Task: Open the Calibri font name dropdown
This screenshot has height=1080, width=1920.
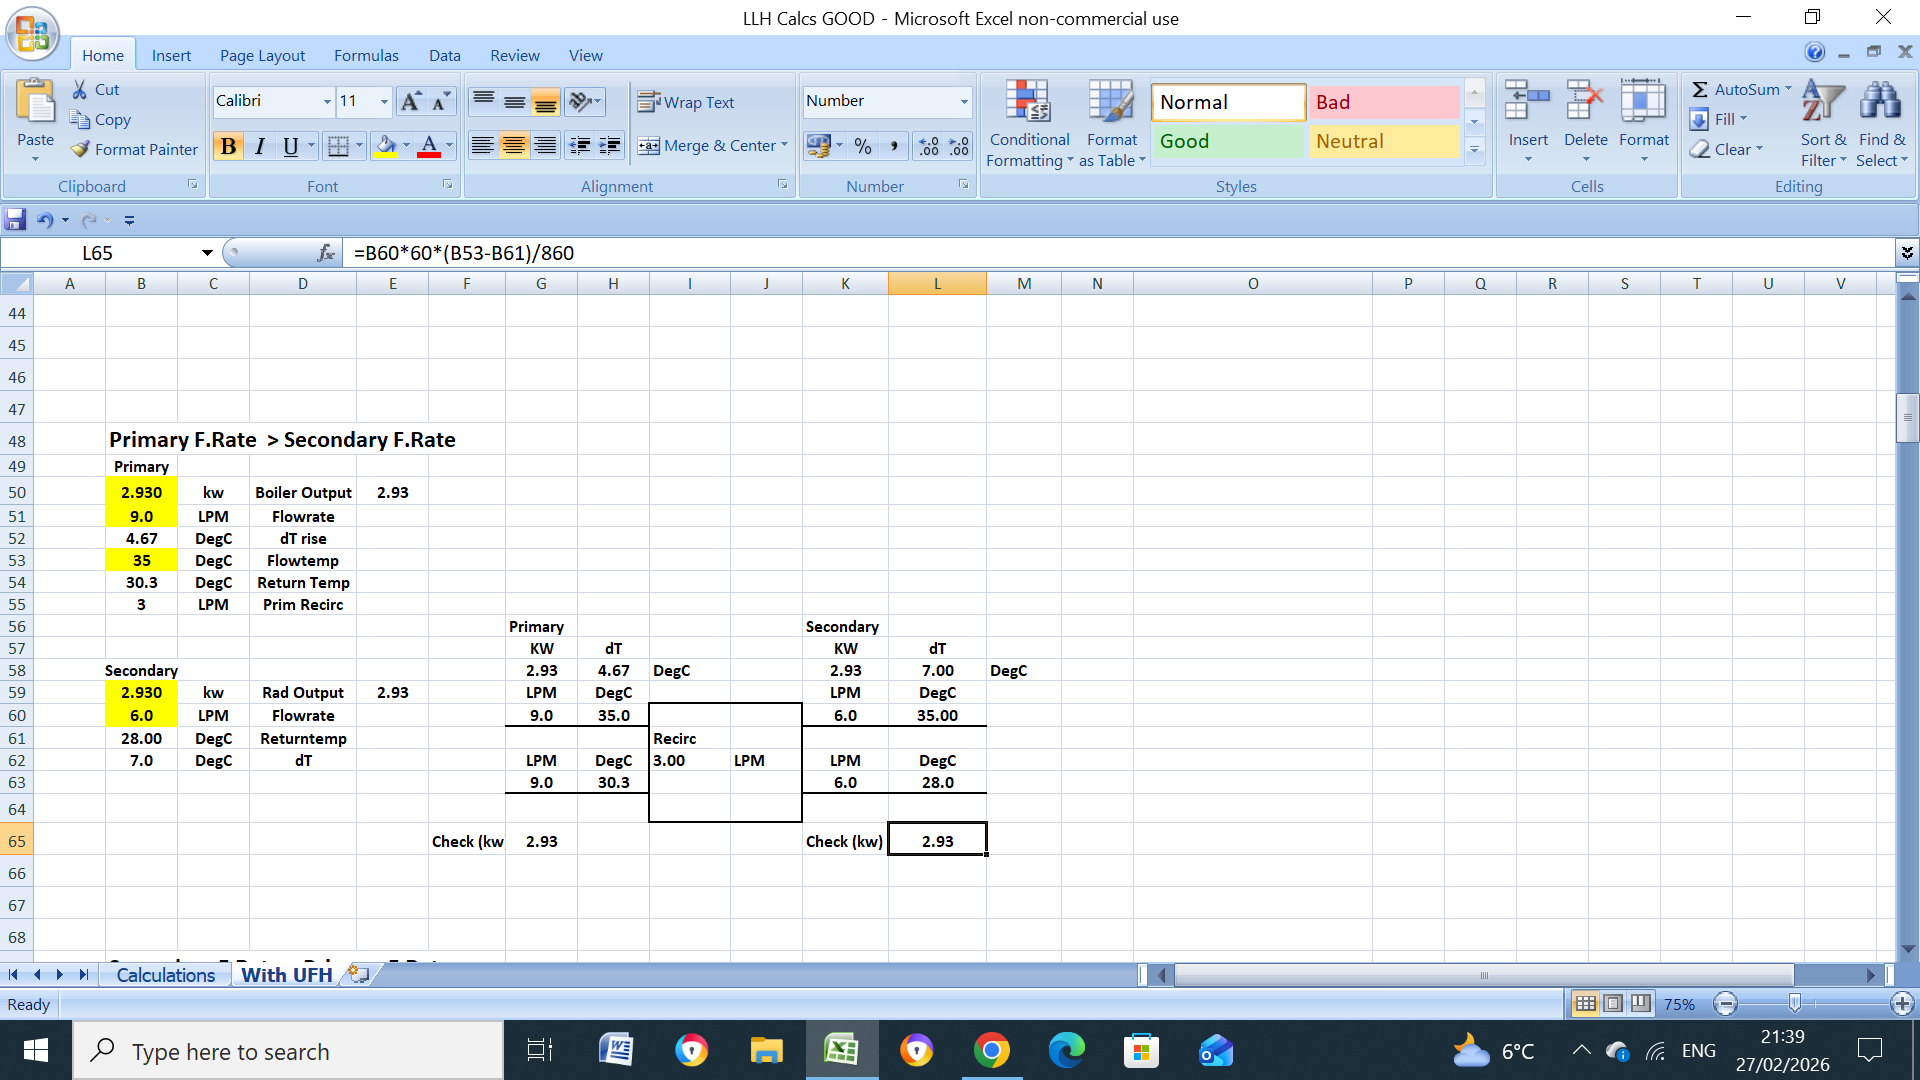Action: click(x=327, y=101)
